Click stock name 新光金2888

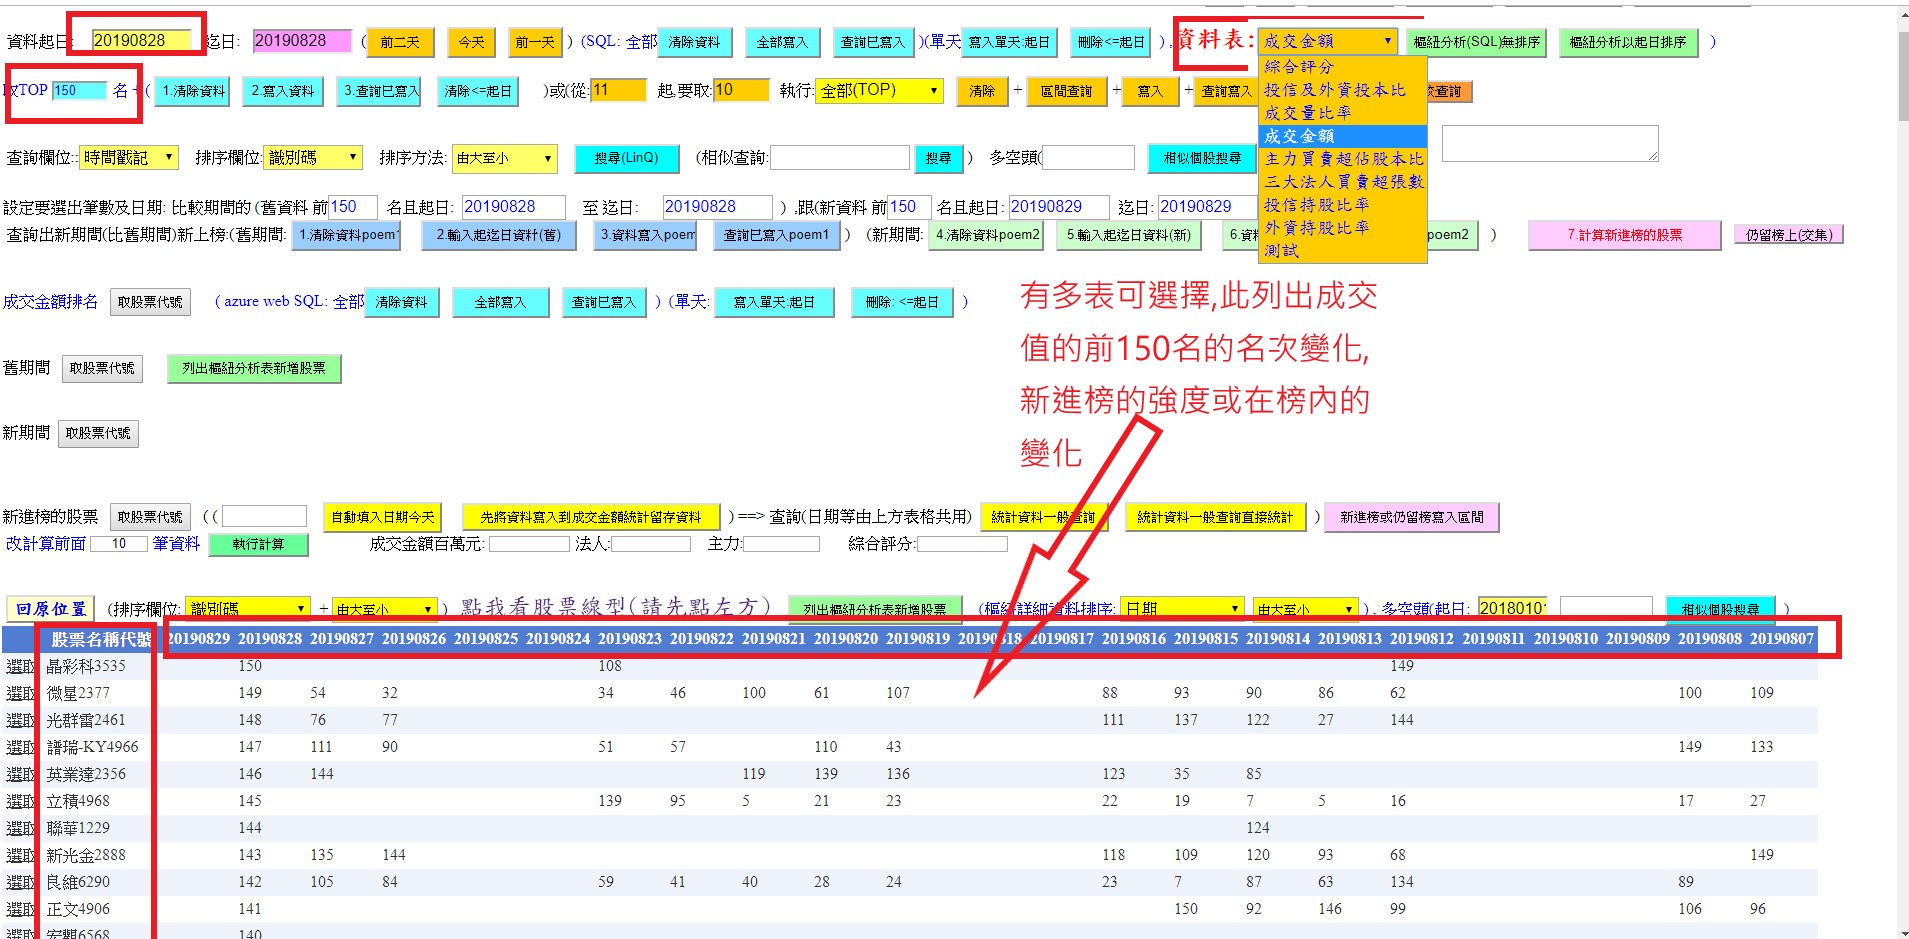(x=86, y=855)
